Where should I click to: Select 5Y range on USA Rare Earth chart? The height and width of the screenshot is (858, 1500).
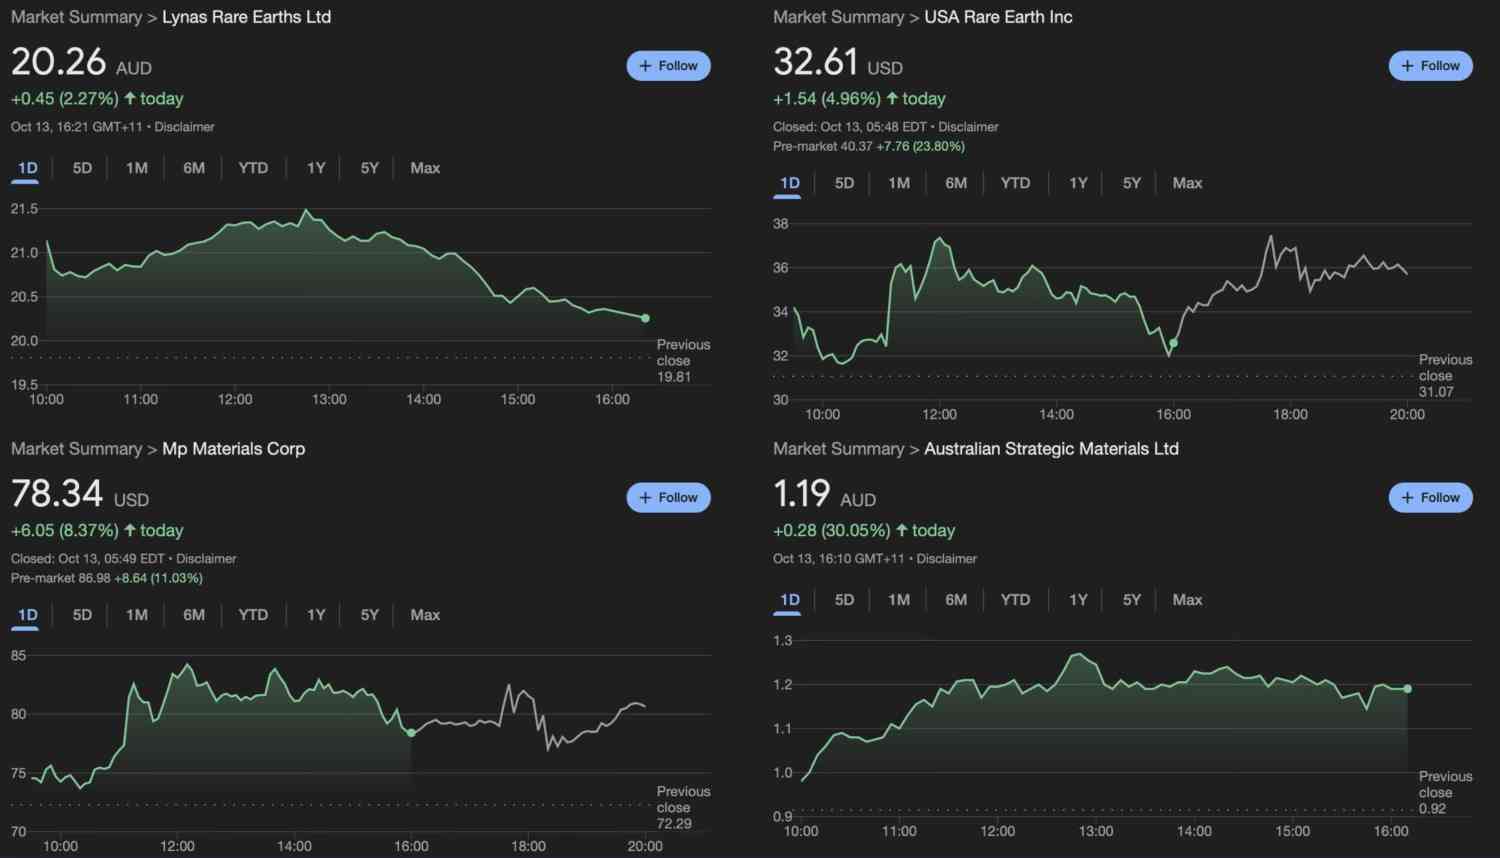1131,183
